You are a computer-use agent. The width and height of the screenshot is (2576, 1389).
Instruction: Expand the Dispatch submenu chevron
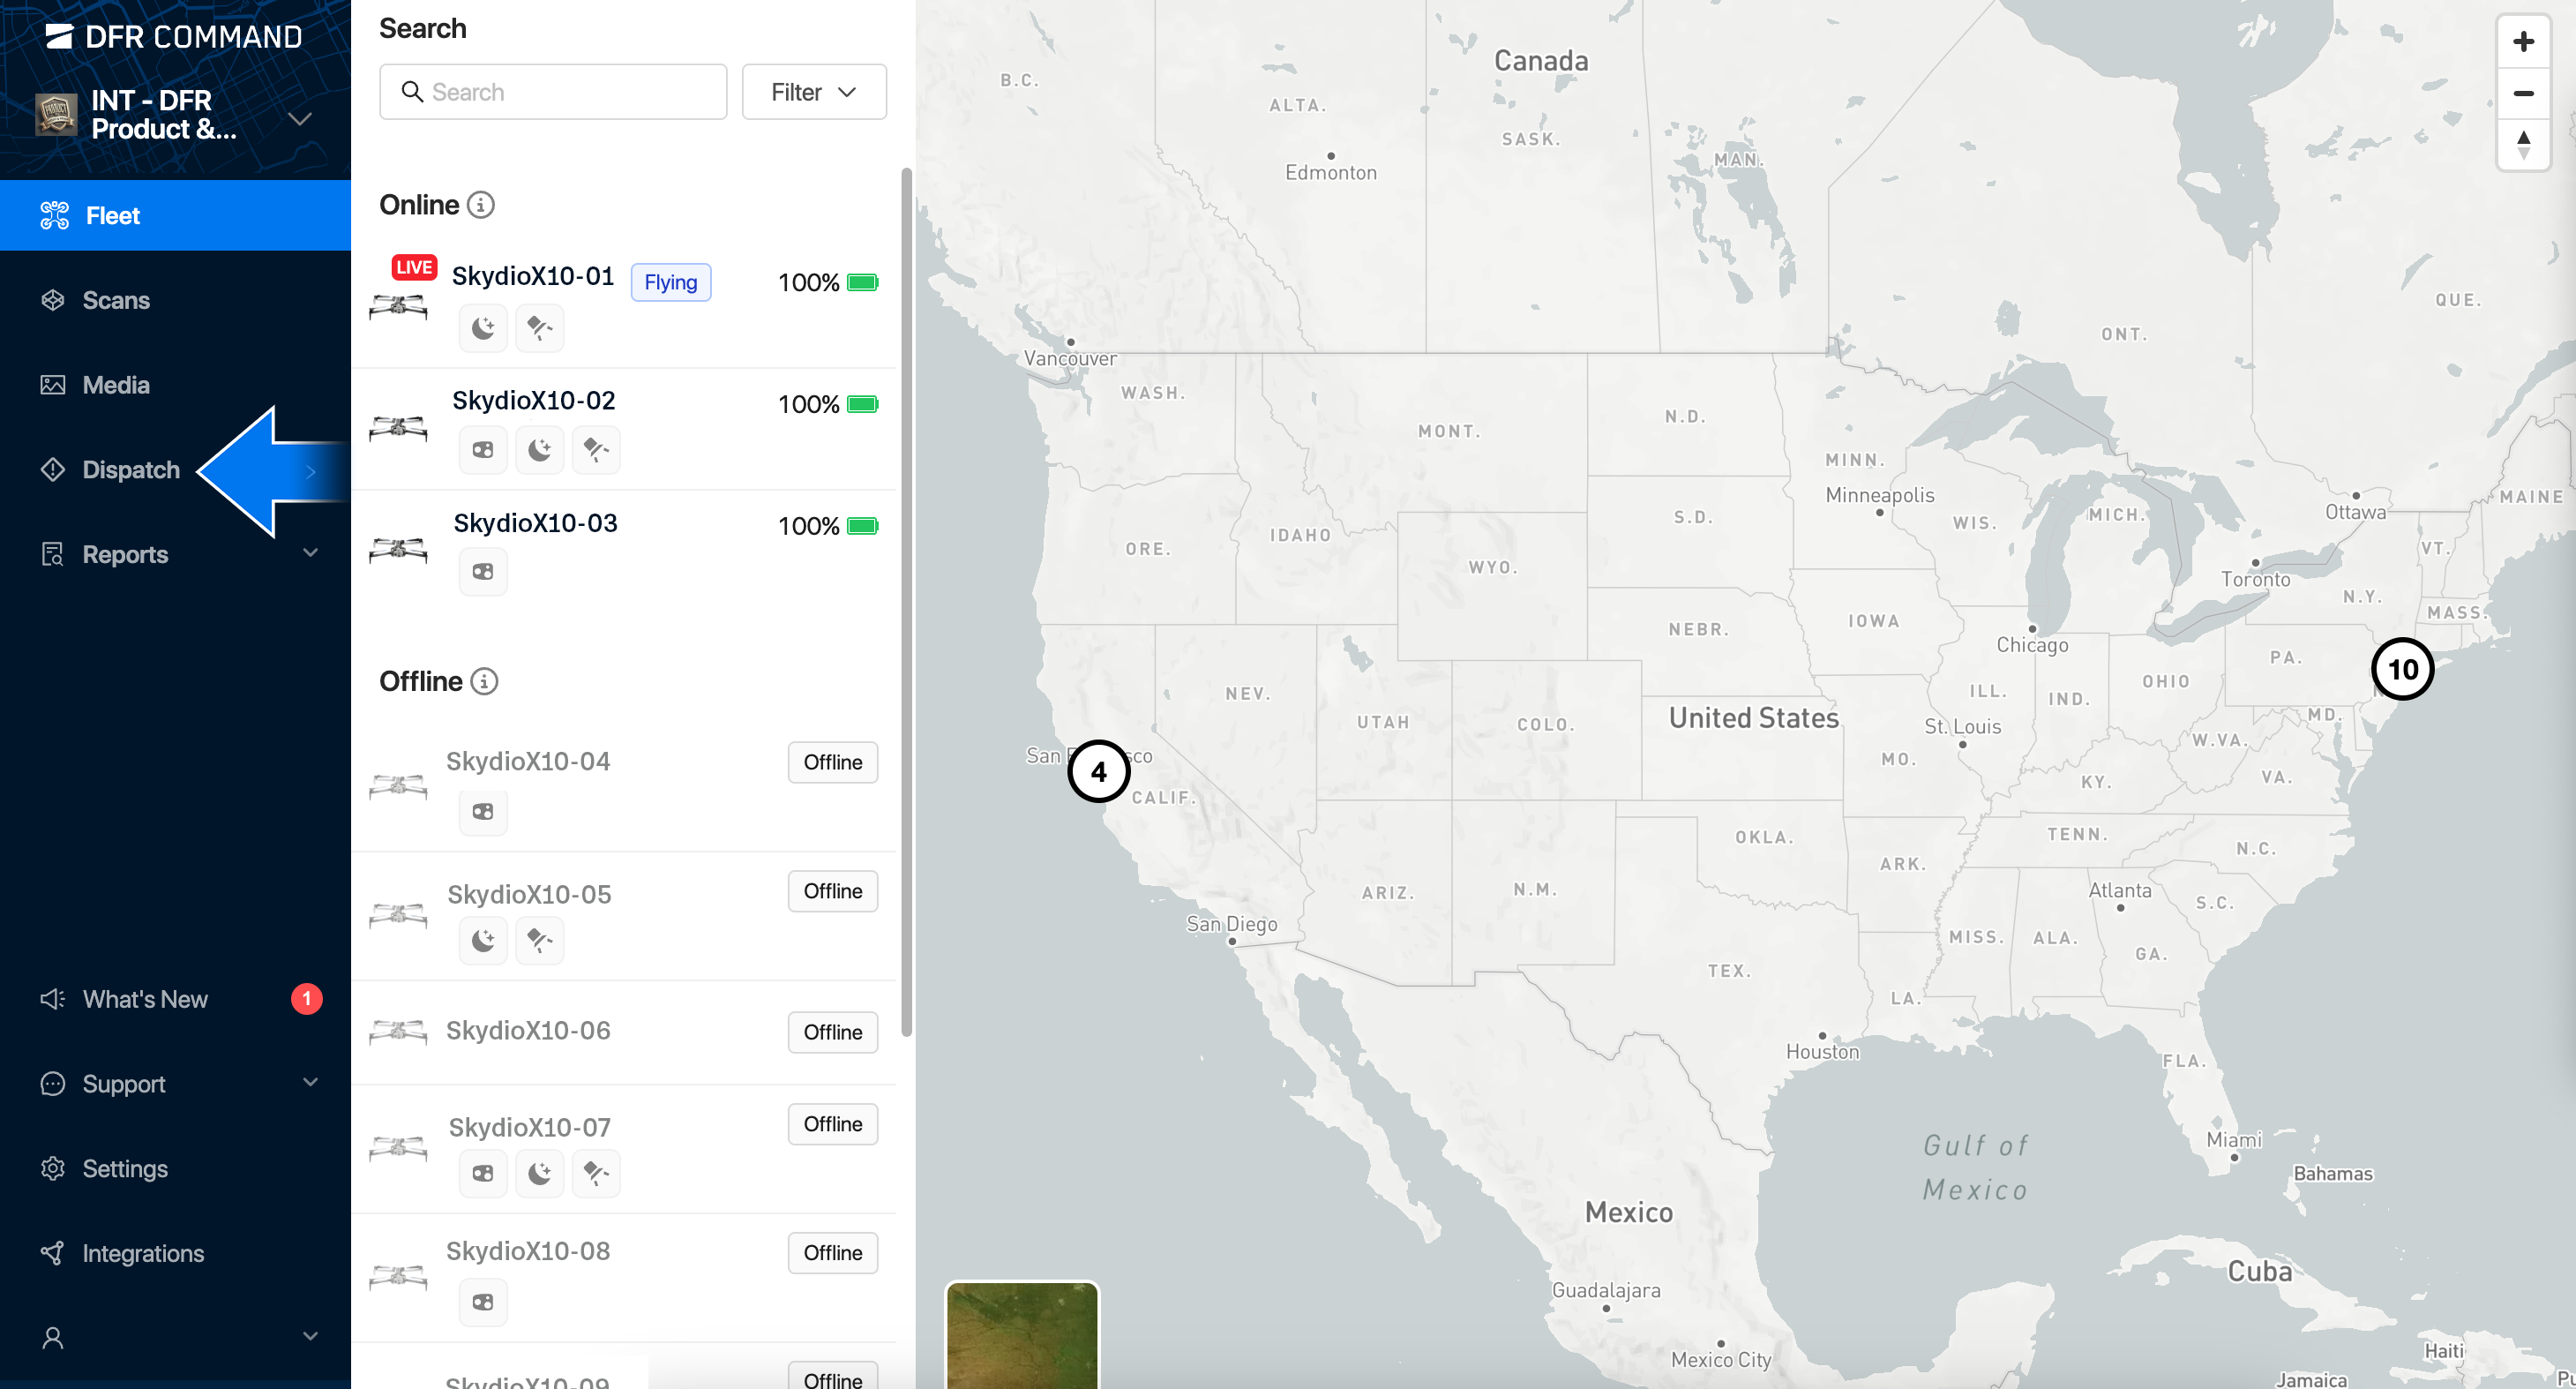pyautogui.click(x=311, y=471)
